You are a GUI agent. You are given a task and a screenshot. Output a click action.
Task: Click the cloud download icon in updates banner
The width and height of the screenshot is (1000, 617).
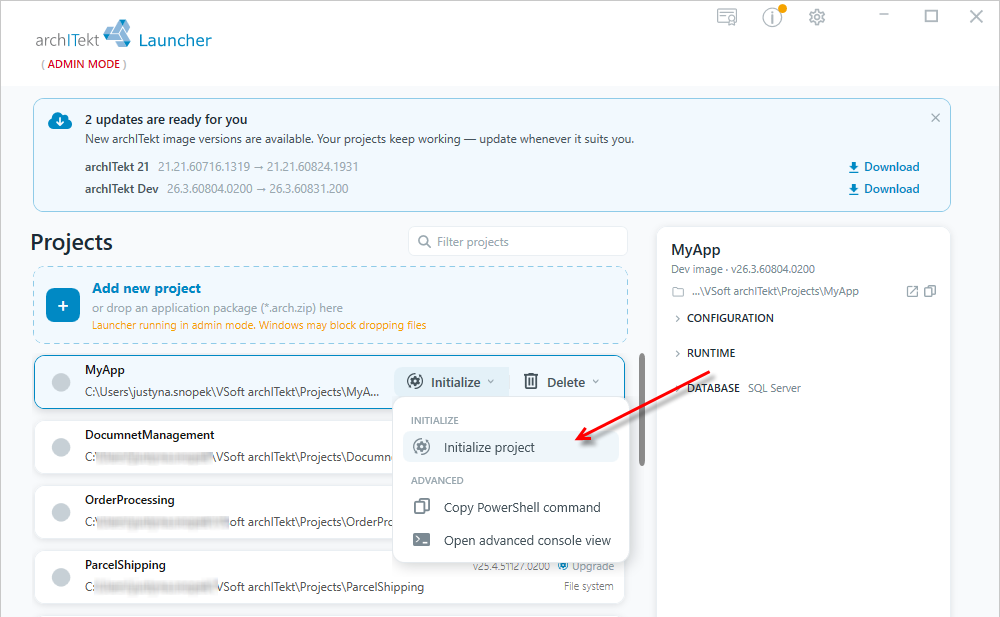point(60,121)
